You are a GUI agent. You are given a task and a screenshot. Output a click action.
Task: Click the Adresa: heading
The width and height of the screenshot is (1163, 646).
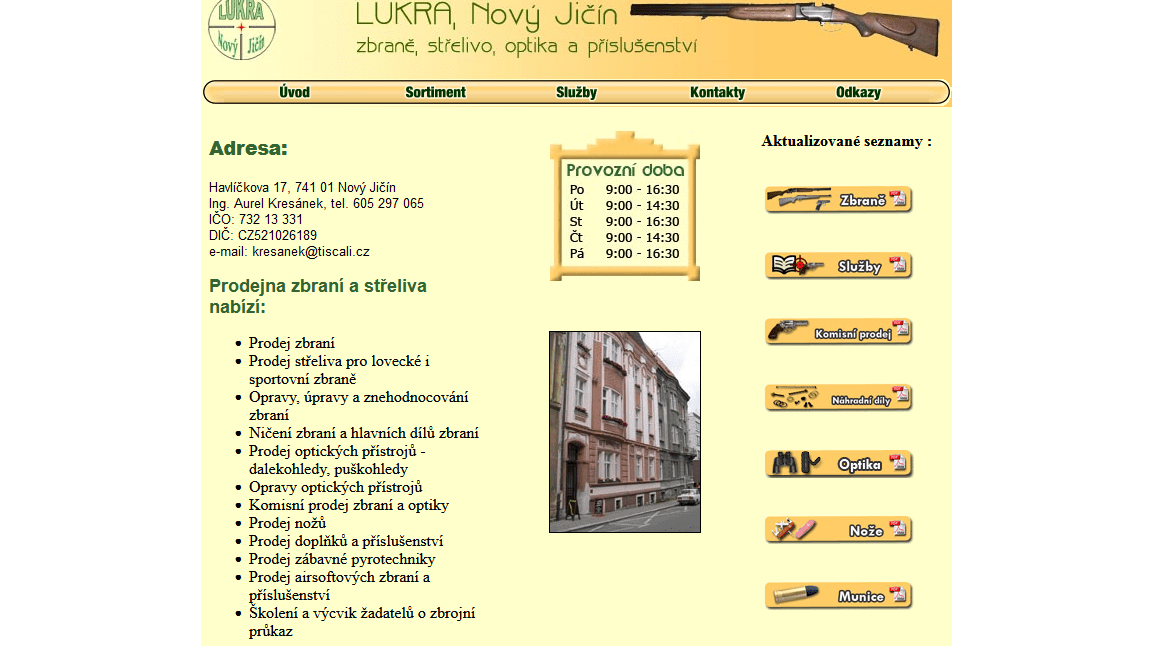tap(248, 148)
